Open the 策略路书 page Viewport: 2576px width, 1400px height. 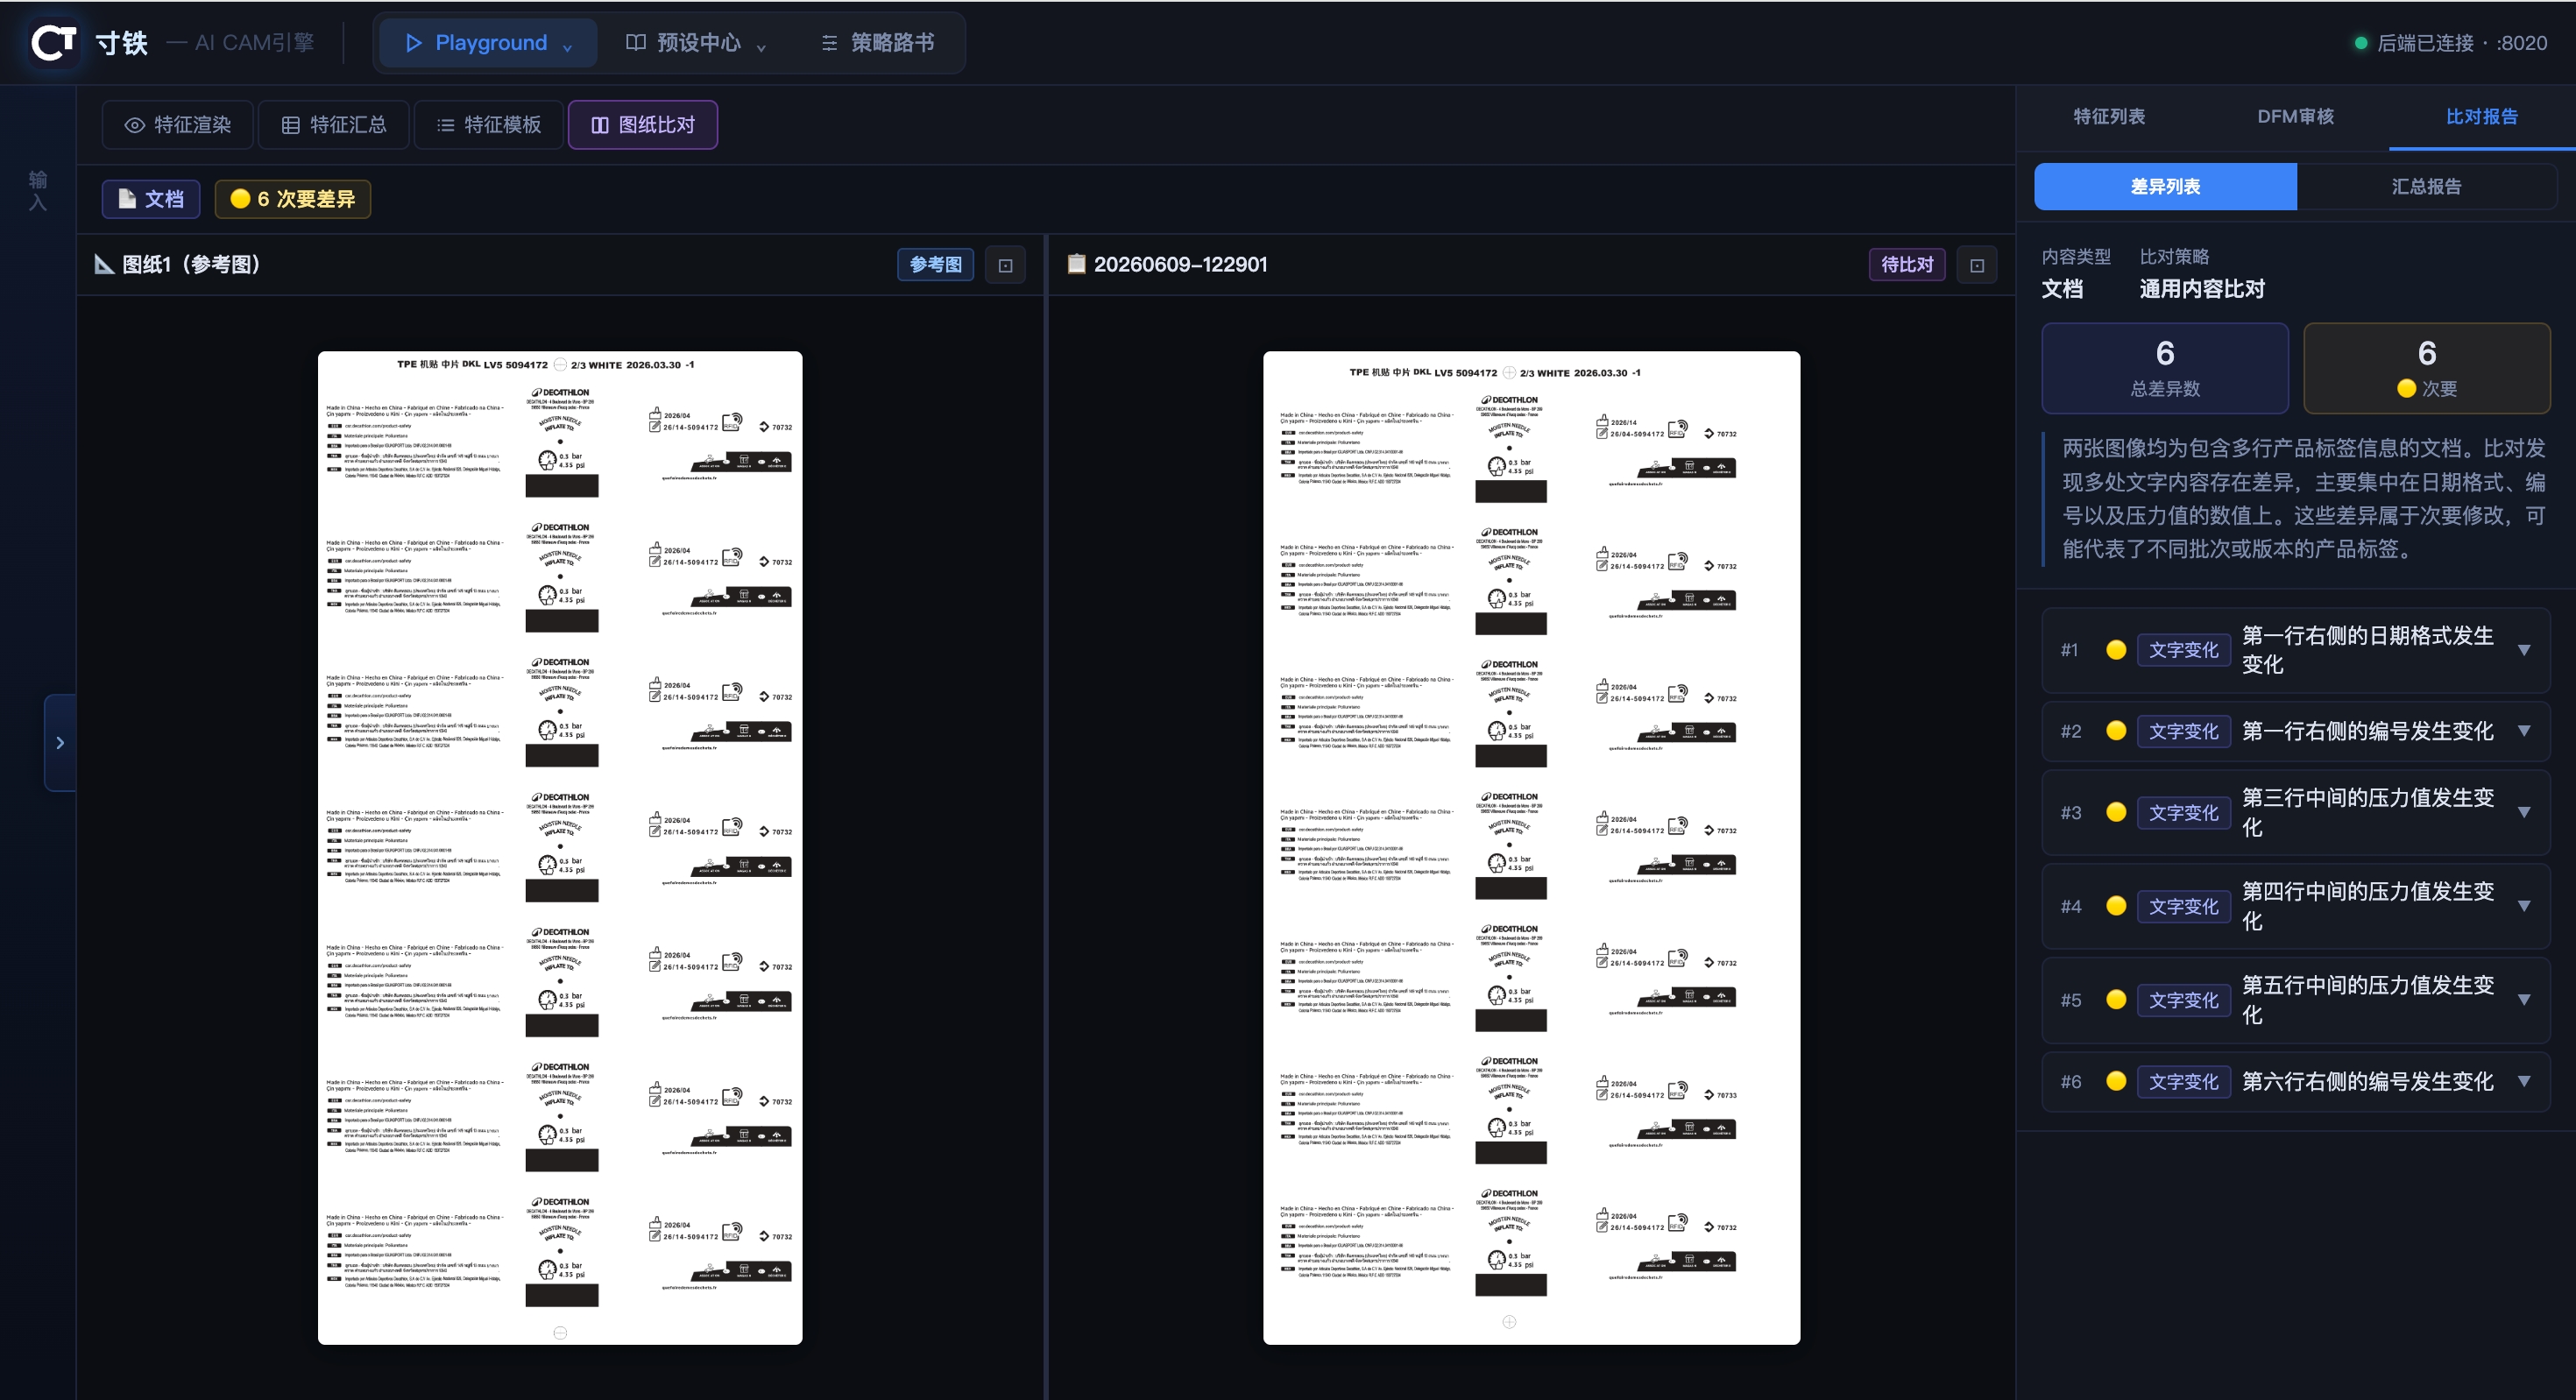click(878, 43)
